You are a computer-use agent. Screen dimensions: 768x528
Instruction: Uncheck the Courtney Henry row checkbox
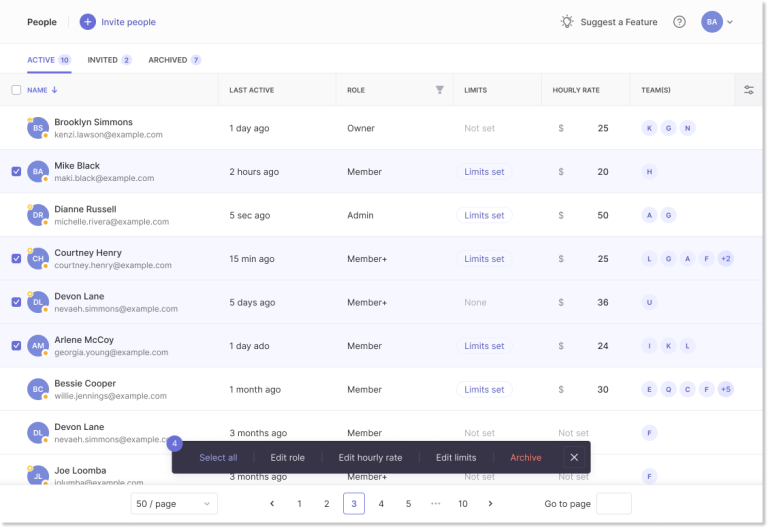point(16,258)
